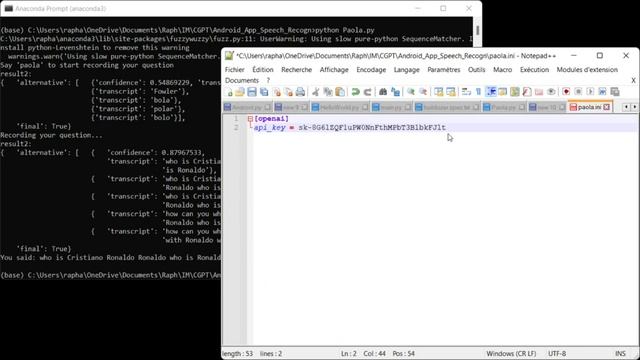
Task: Click the Document Map icon
Action: (x=515, y=92)
